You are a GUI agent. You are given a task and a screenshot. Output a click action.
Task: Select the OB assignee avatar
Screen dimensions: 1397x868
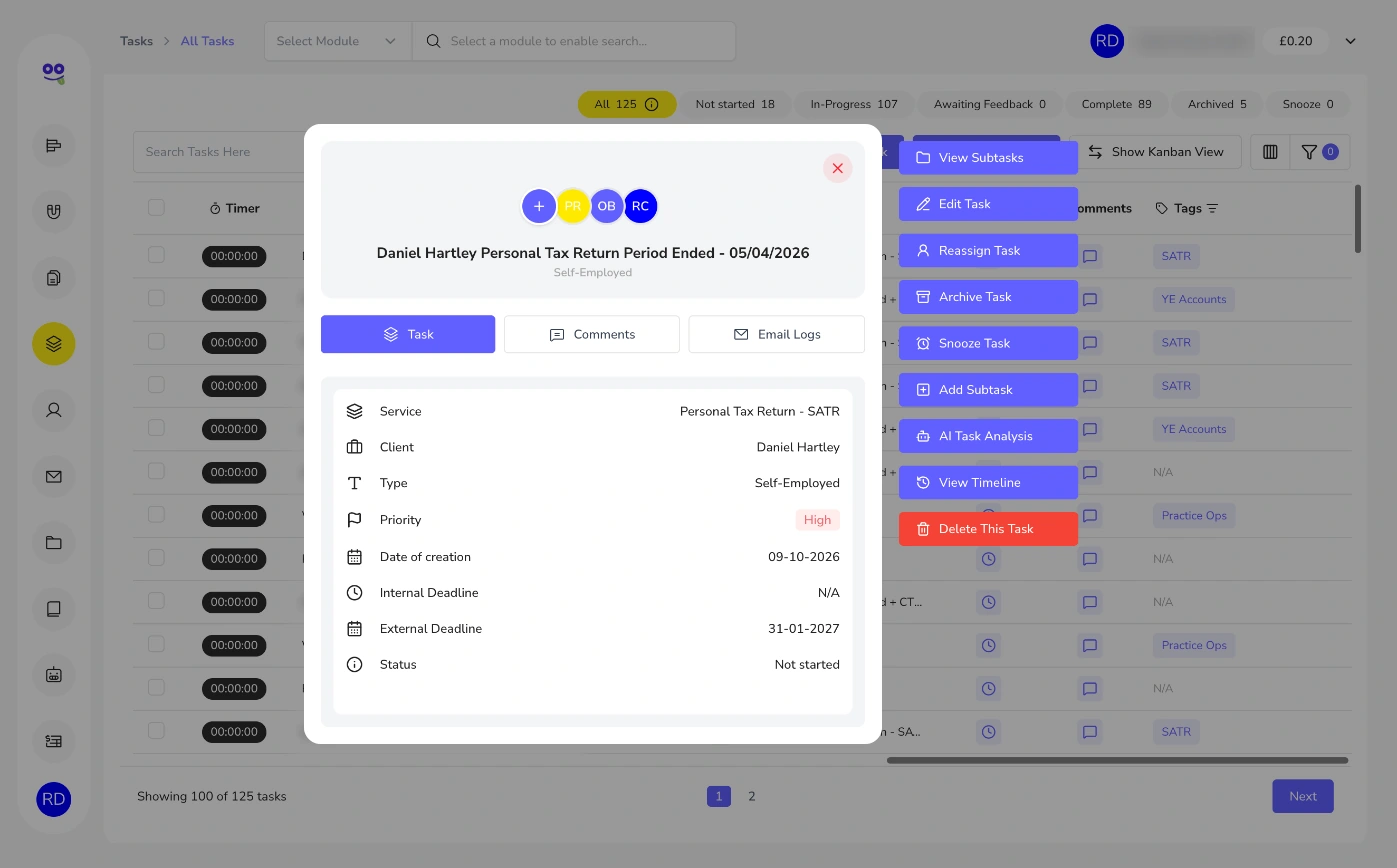[x=607, y=206]
